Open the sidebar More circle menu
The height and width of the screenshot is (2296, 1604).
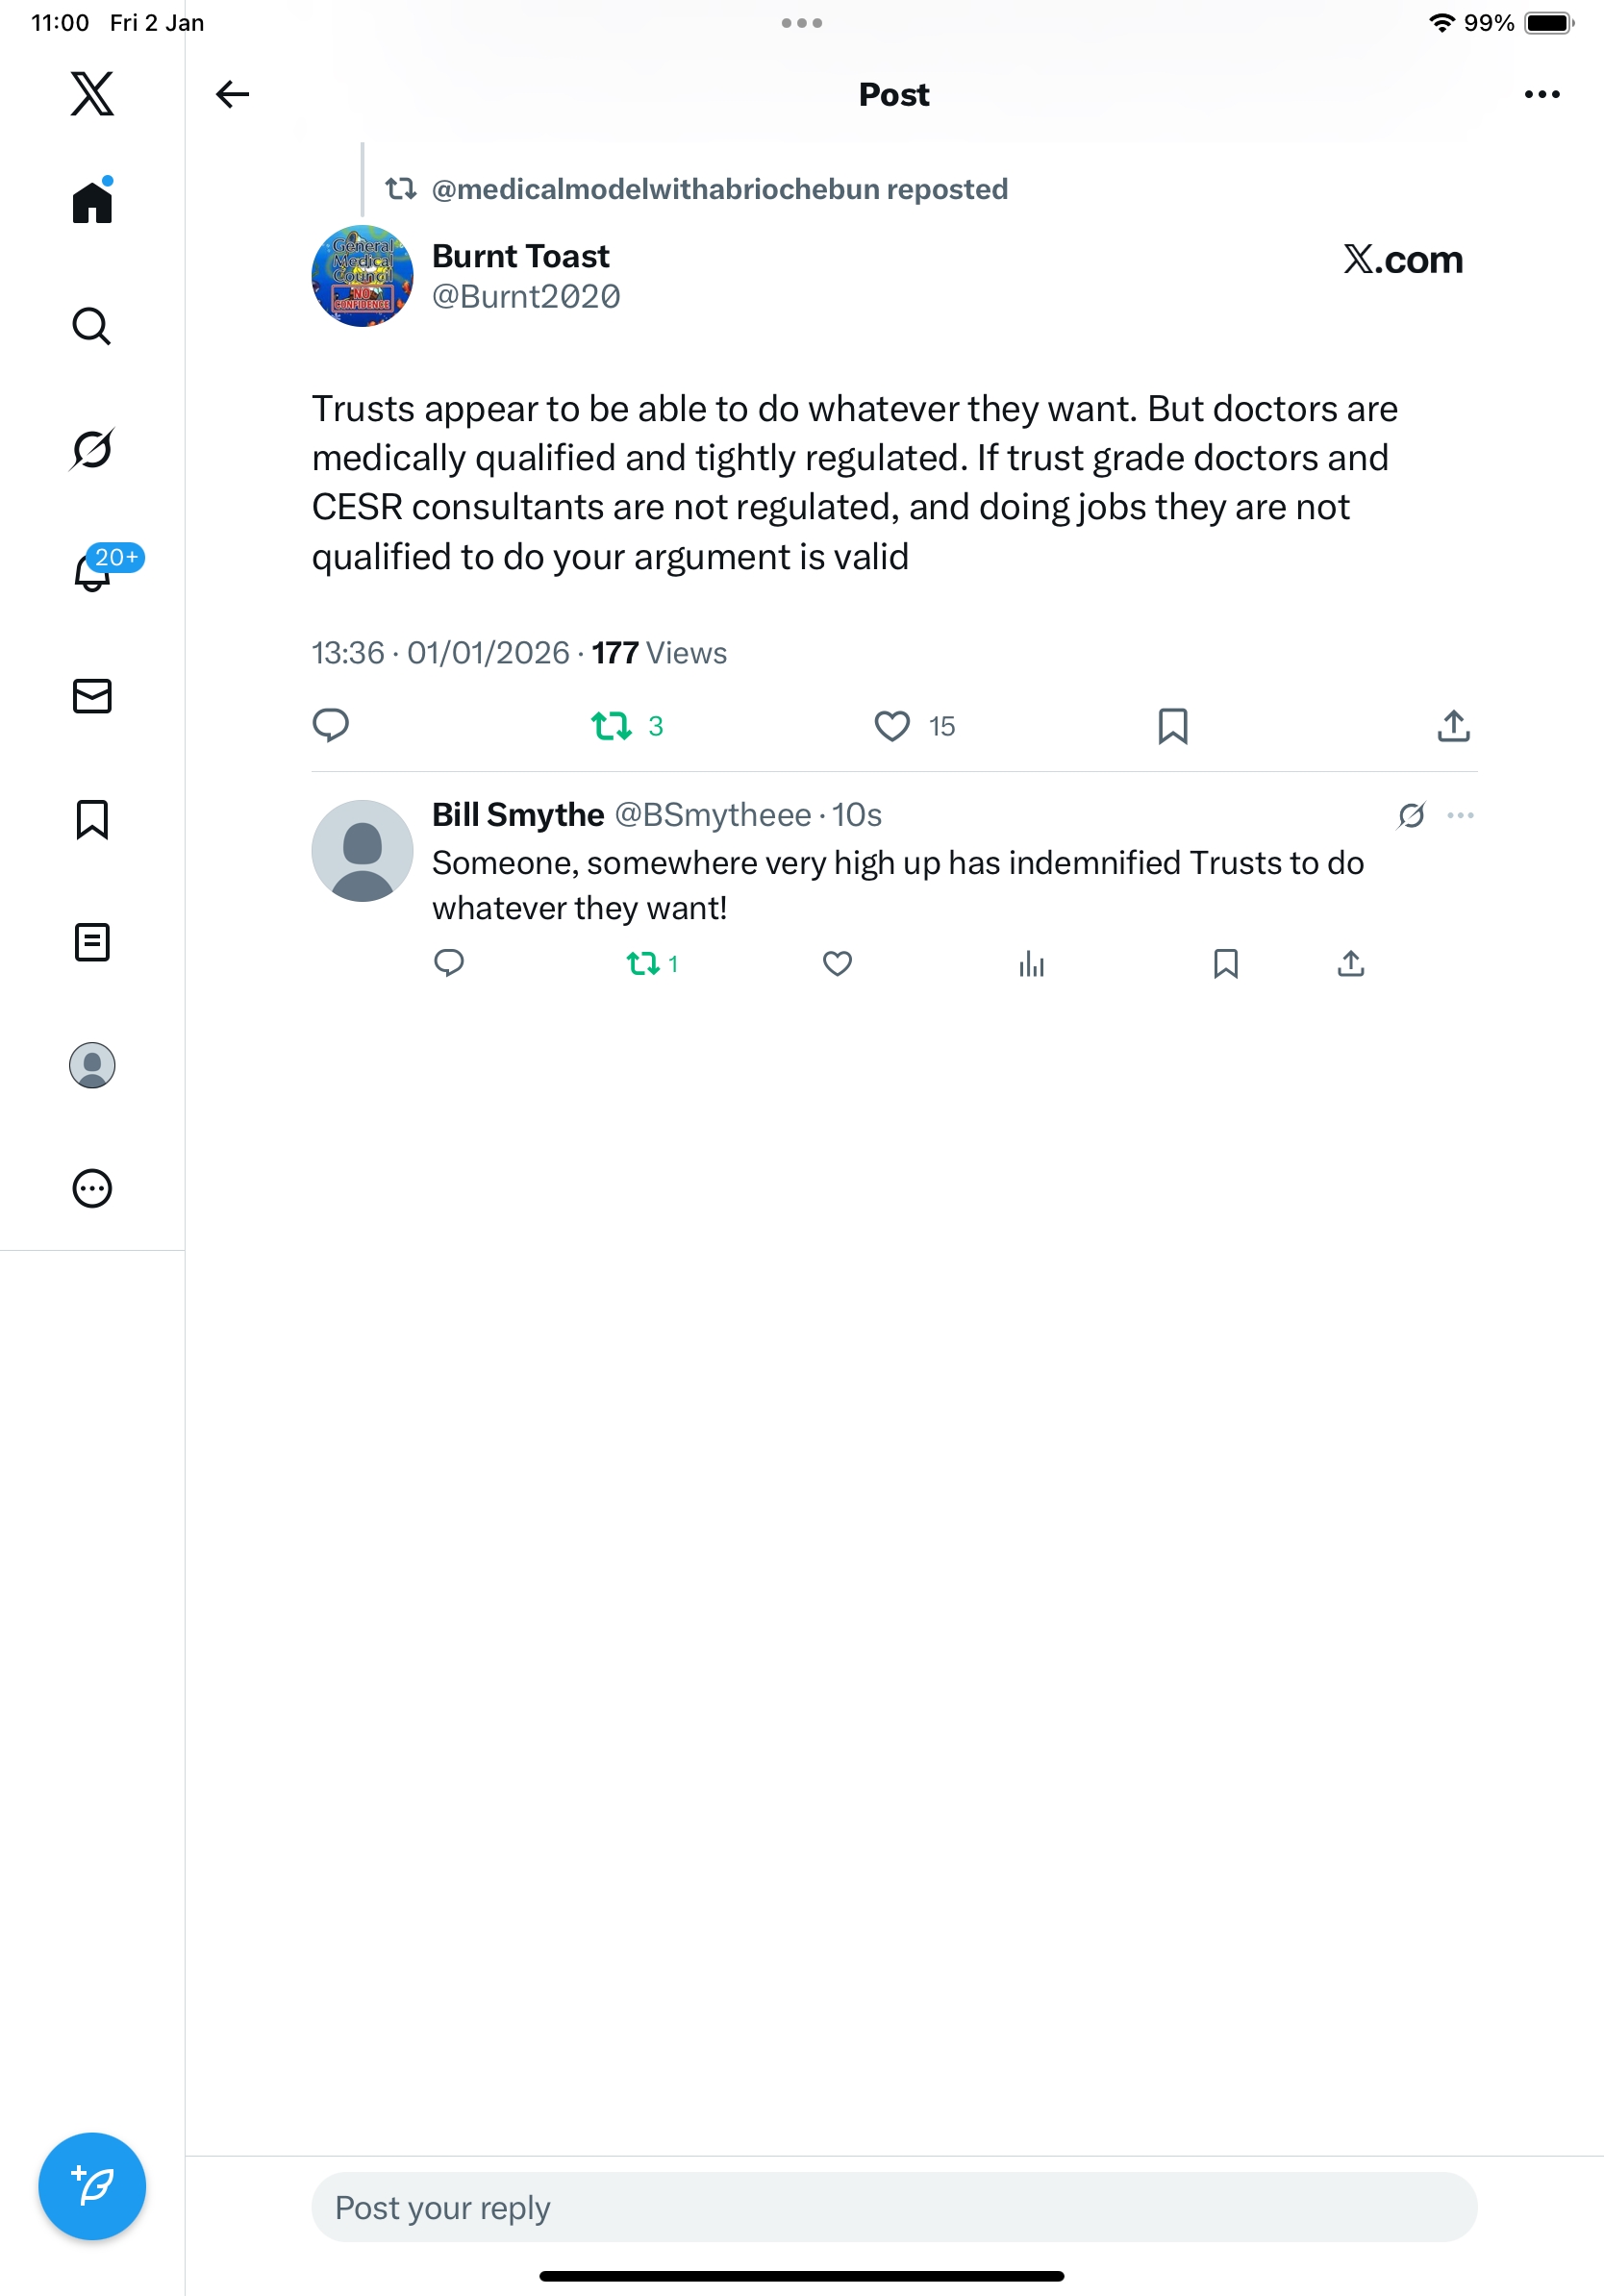click(x=92, y=1189)
